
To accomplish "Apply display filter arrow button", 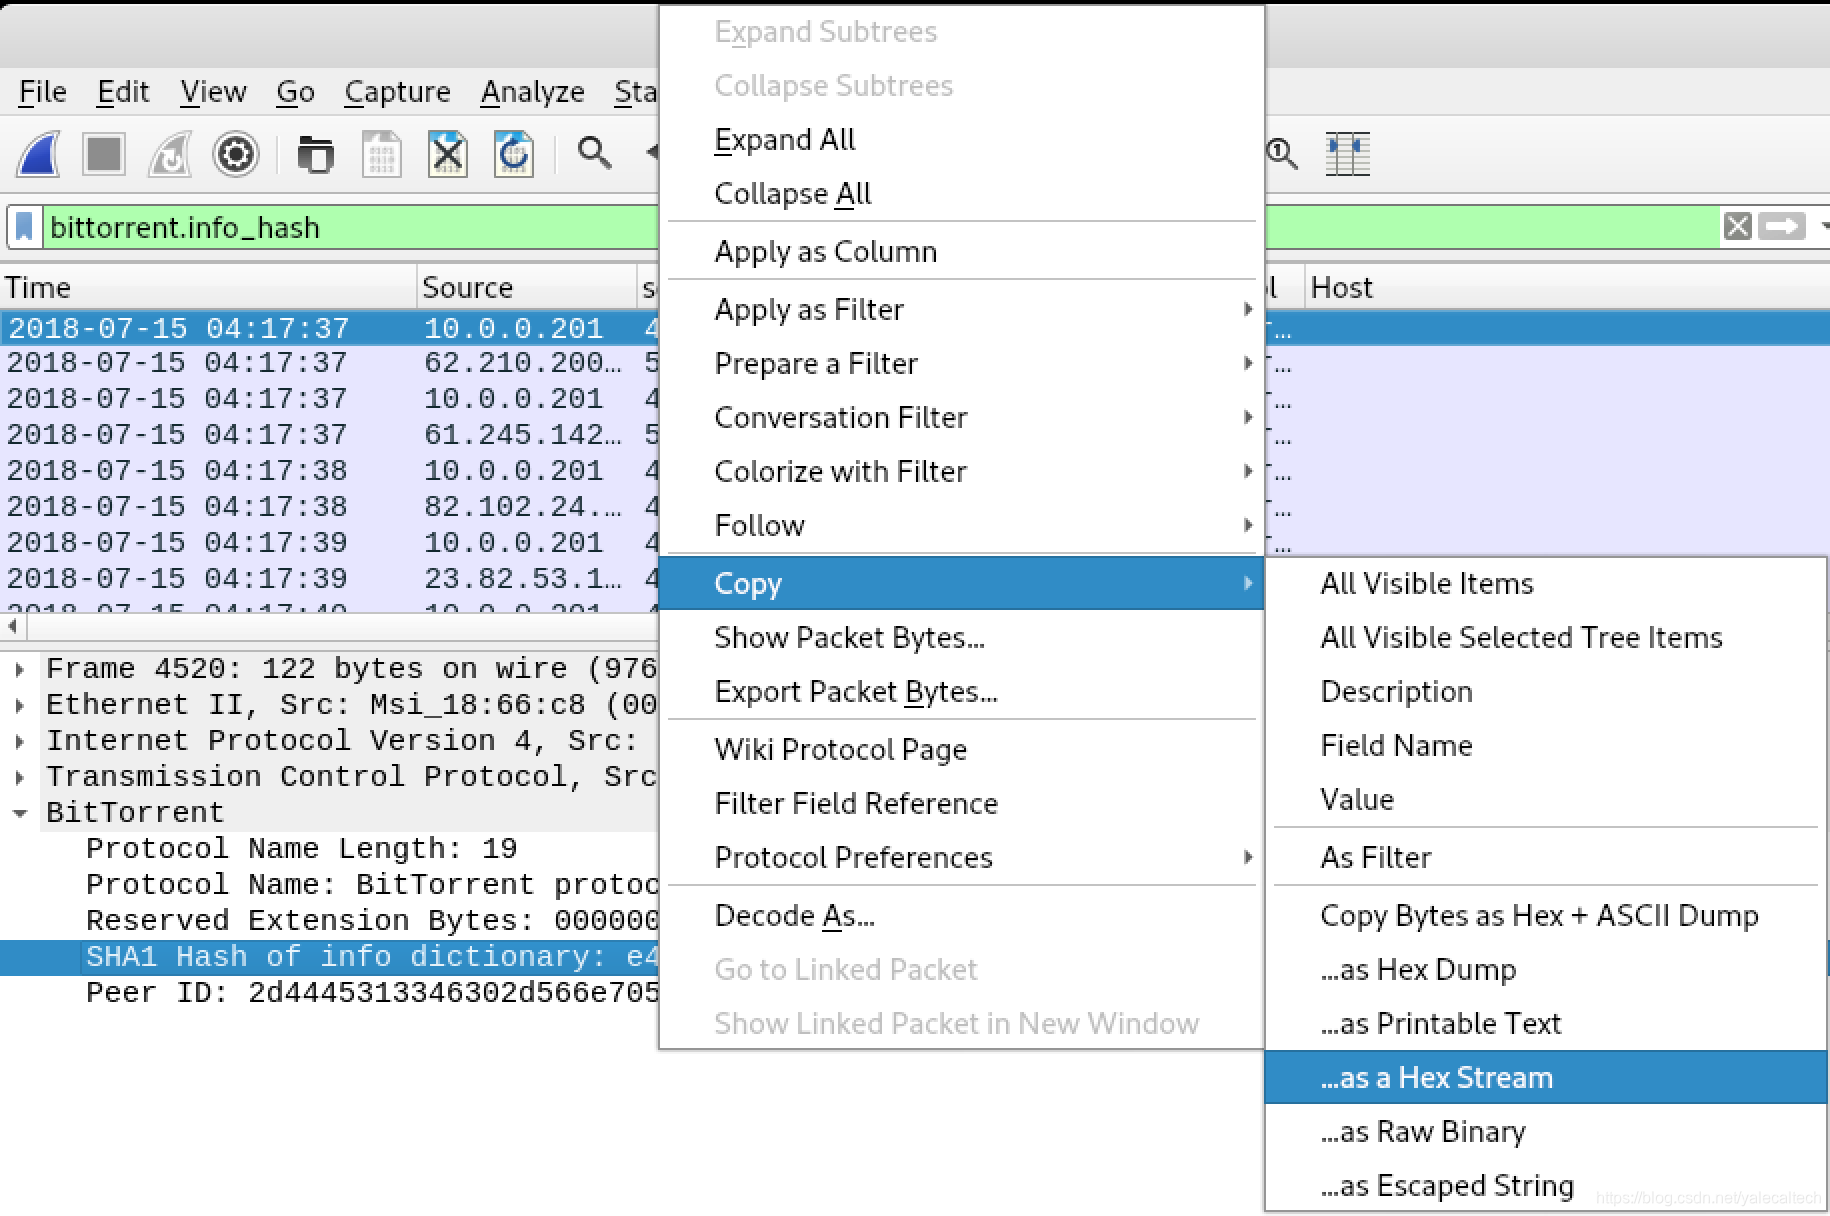I will pyautogui.click(x=1782, y=227).
